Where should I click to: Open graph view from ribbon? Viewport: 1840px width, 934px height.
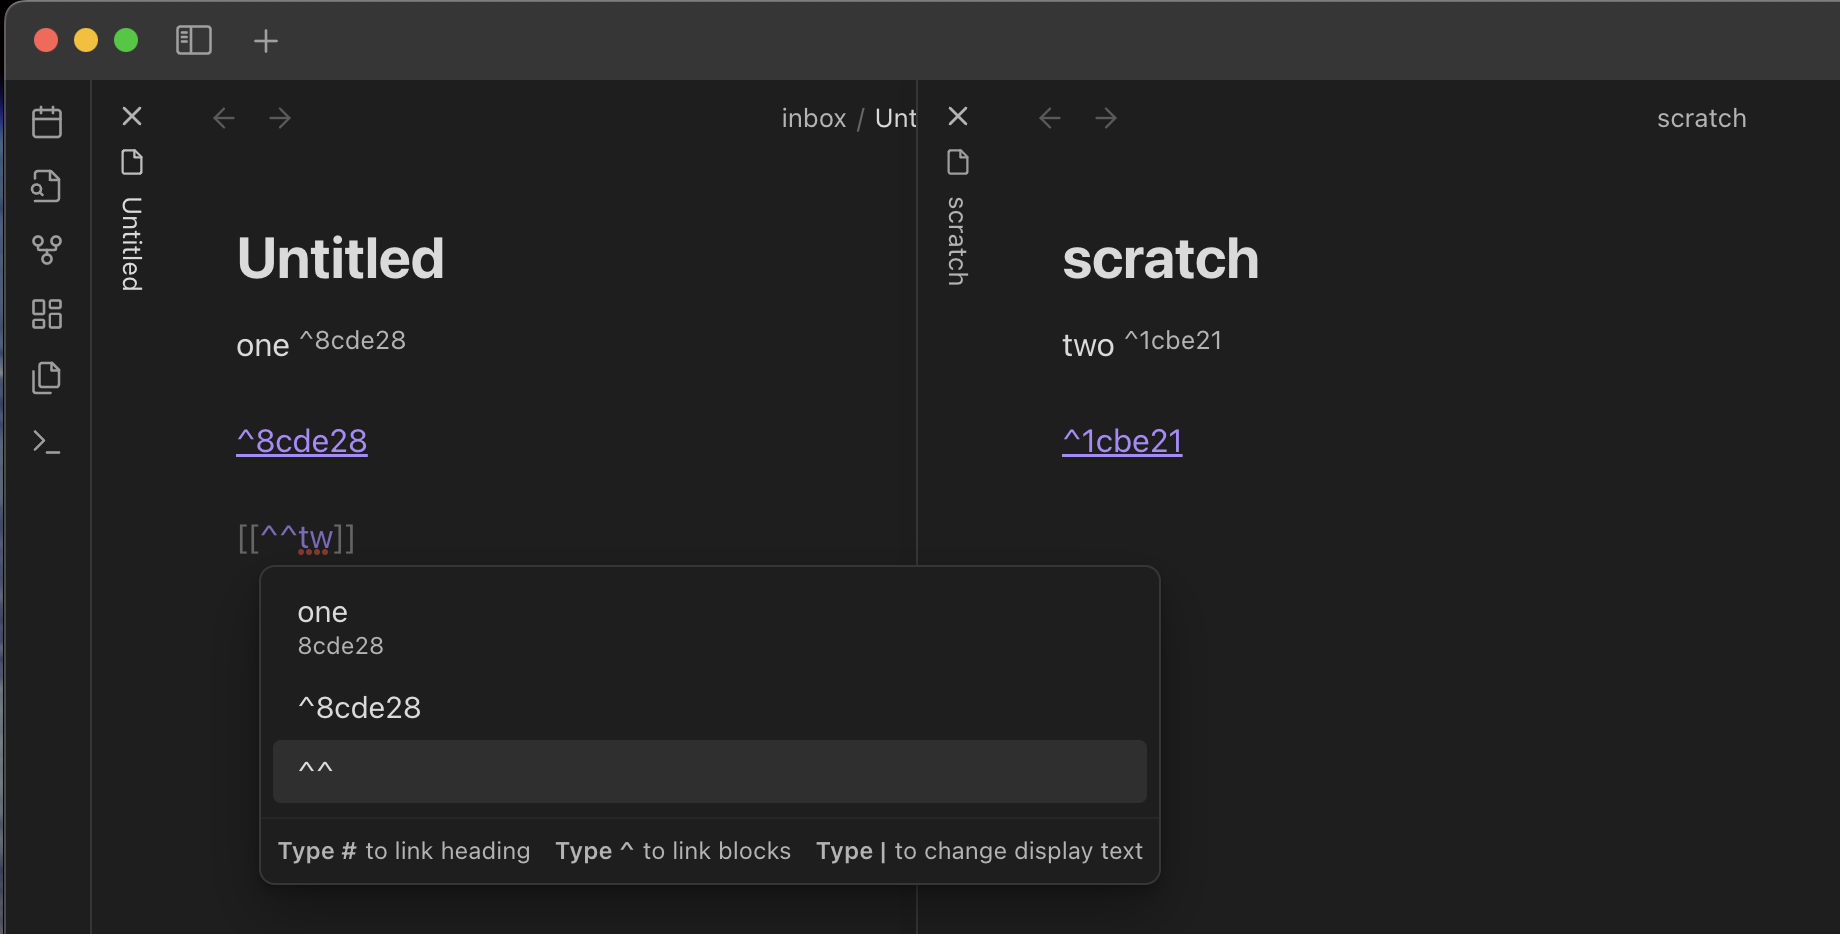click(x=47, y=250)
